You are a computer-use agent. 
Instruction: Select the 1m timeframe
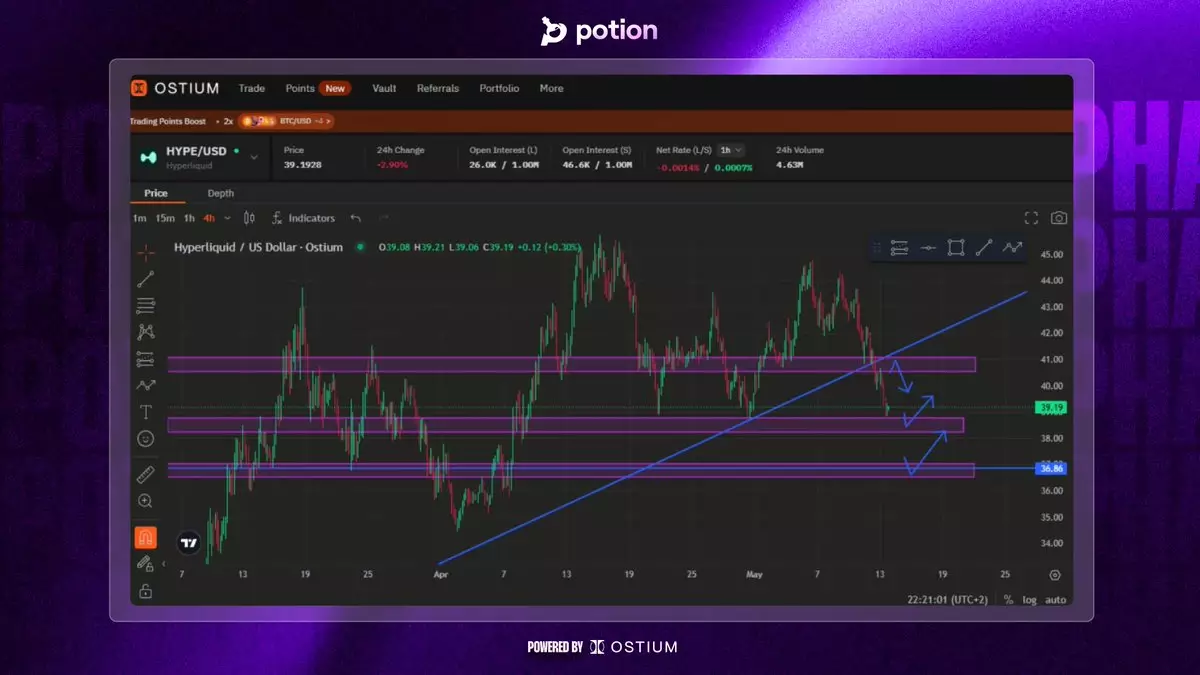point(139,218)
